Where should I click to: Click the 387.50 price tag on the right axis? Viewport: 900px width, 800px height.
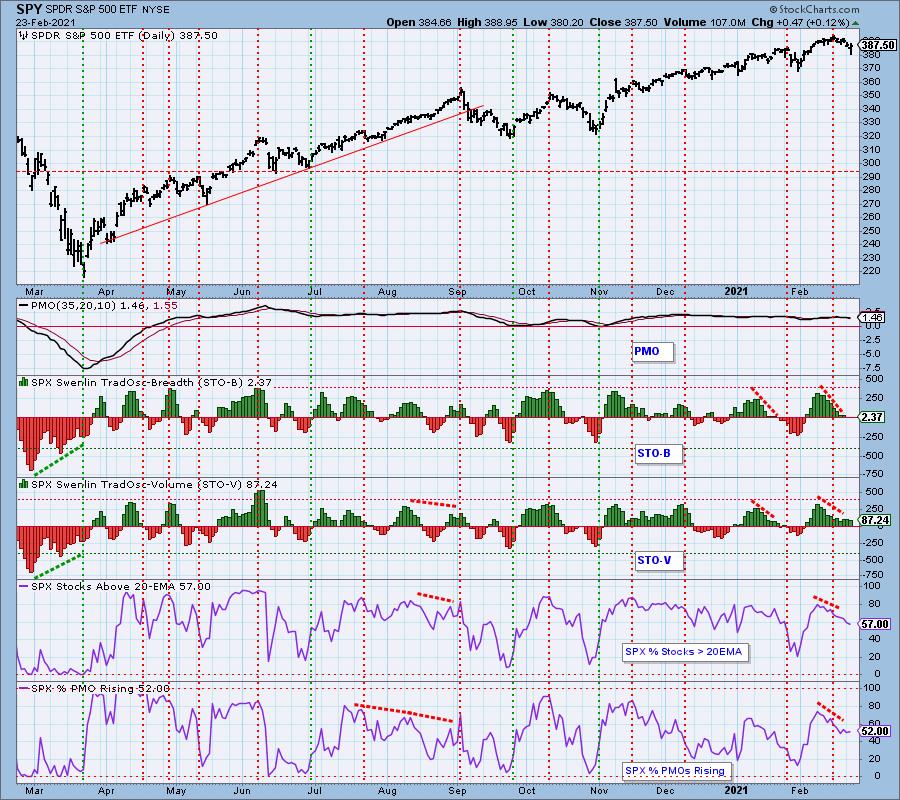pyautogui.click(x=878, y=45)
